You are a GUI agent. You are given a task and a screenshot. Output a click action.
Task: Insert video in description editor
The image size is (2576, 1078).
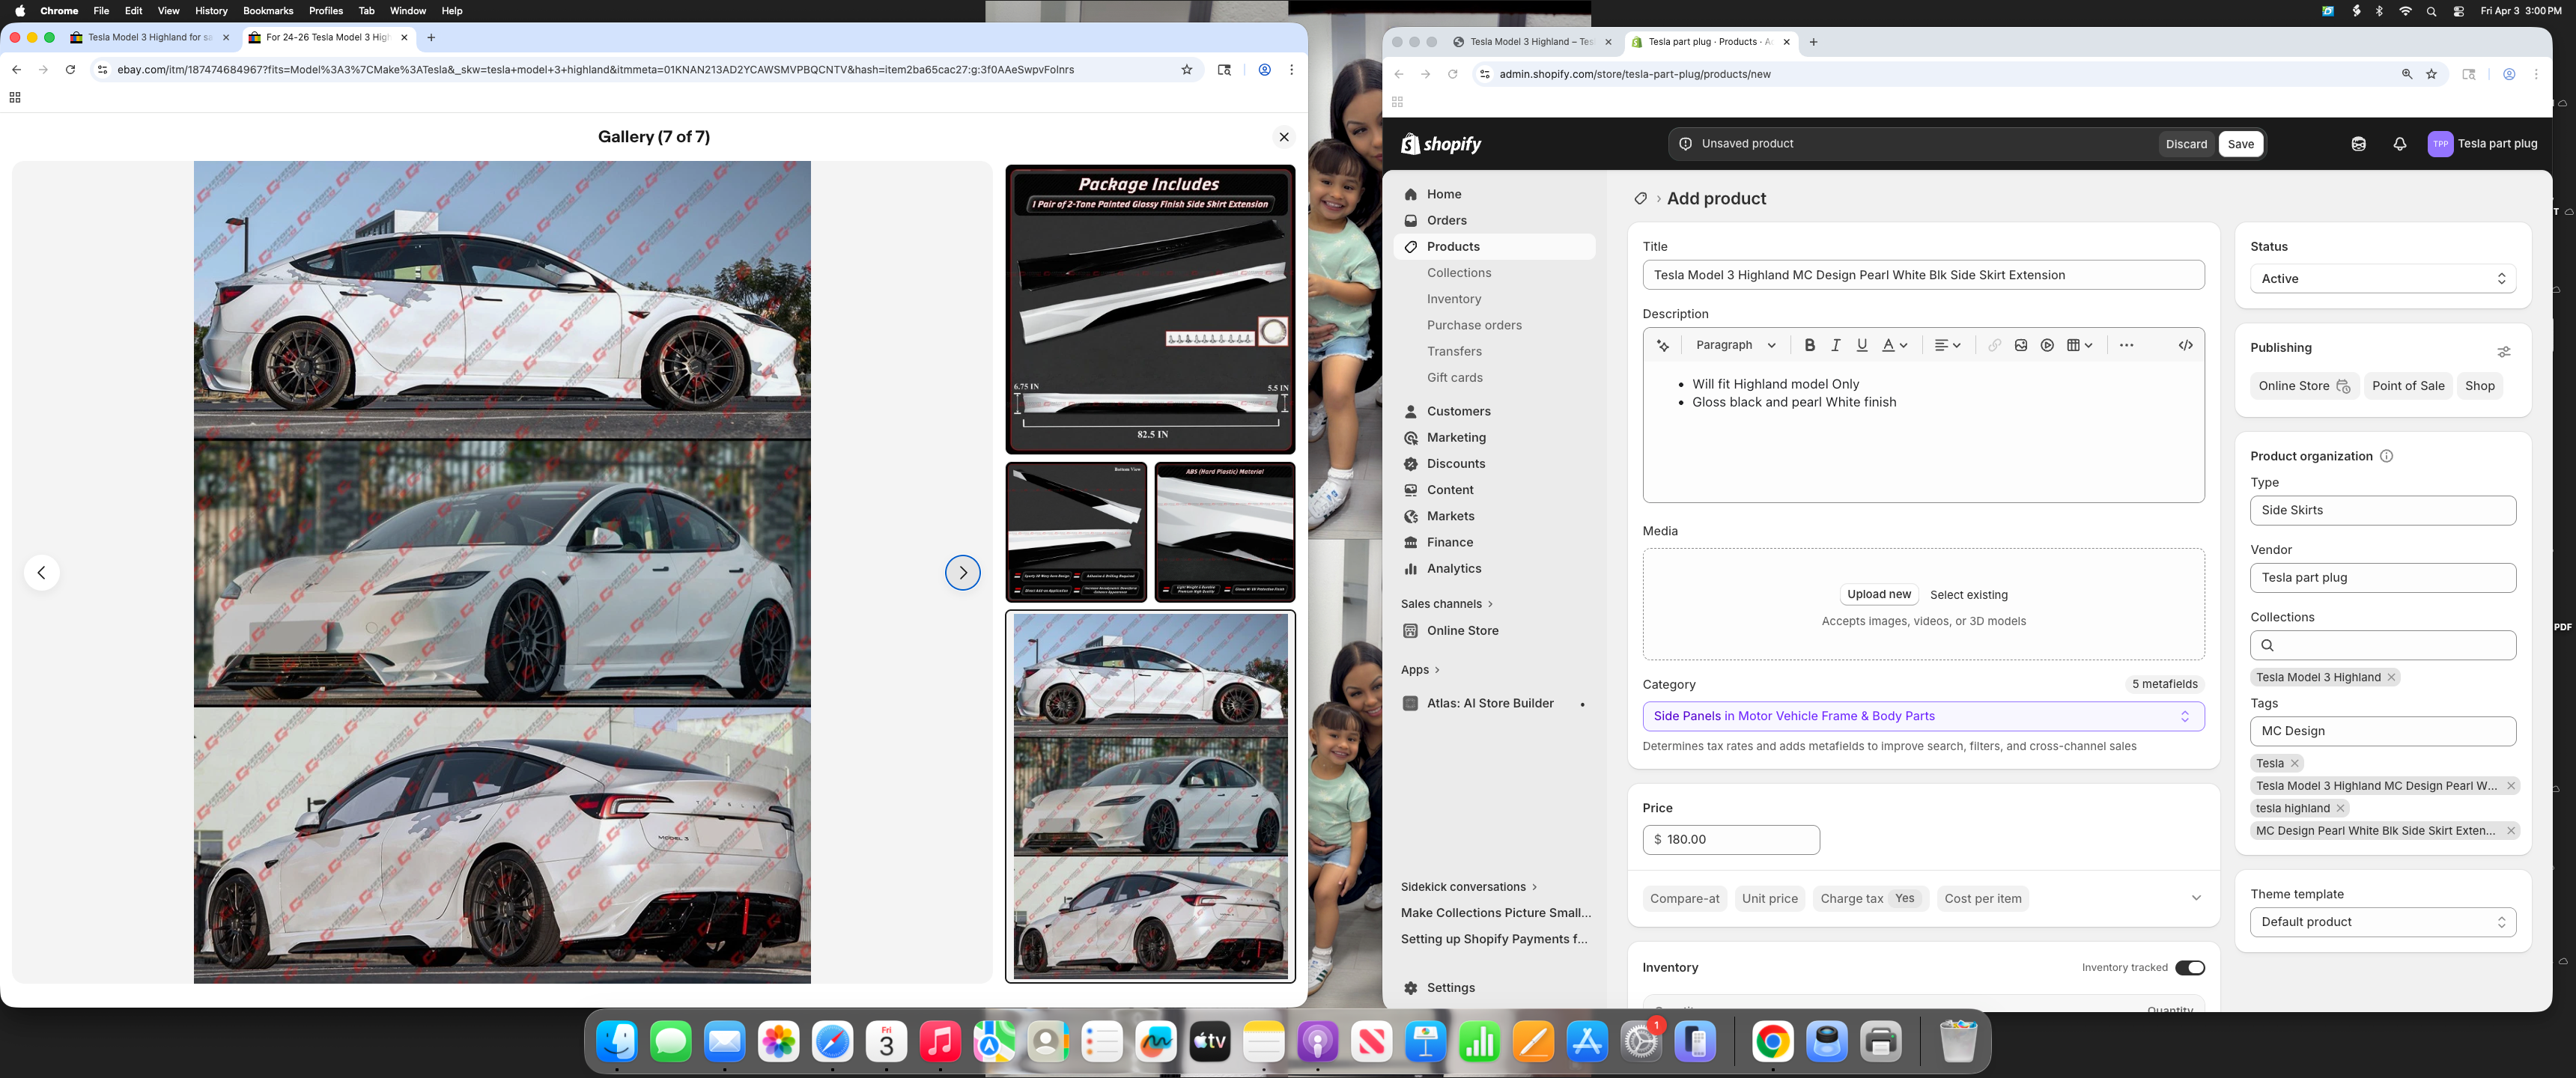pos(2047,345)
